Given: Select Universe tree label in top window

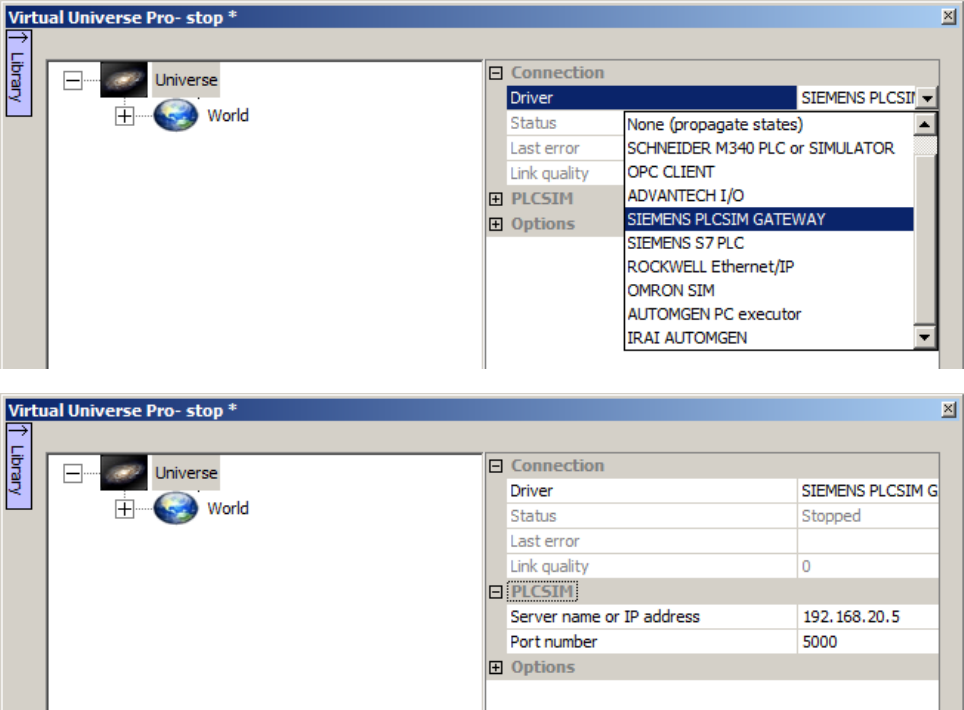Looking at the screenshot, I should tap(186, 80).
